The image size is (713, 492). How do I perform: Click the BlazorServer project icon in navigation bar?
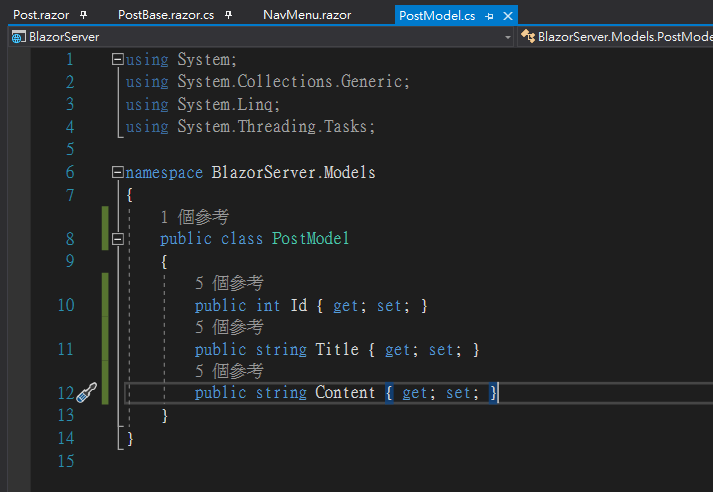pos(18,37)
